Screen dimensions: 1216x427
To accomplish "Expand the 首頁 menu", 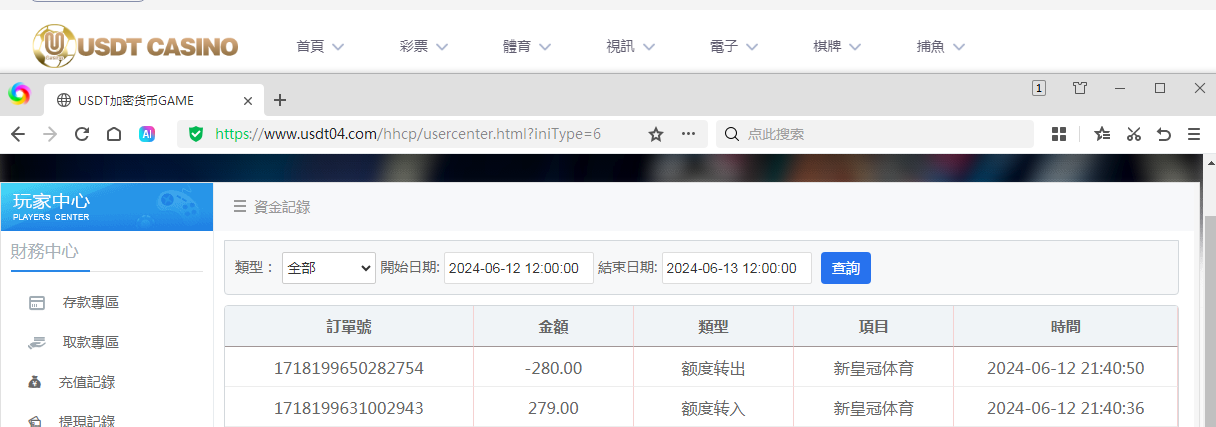I will click(320, 46).
